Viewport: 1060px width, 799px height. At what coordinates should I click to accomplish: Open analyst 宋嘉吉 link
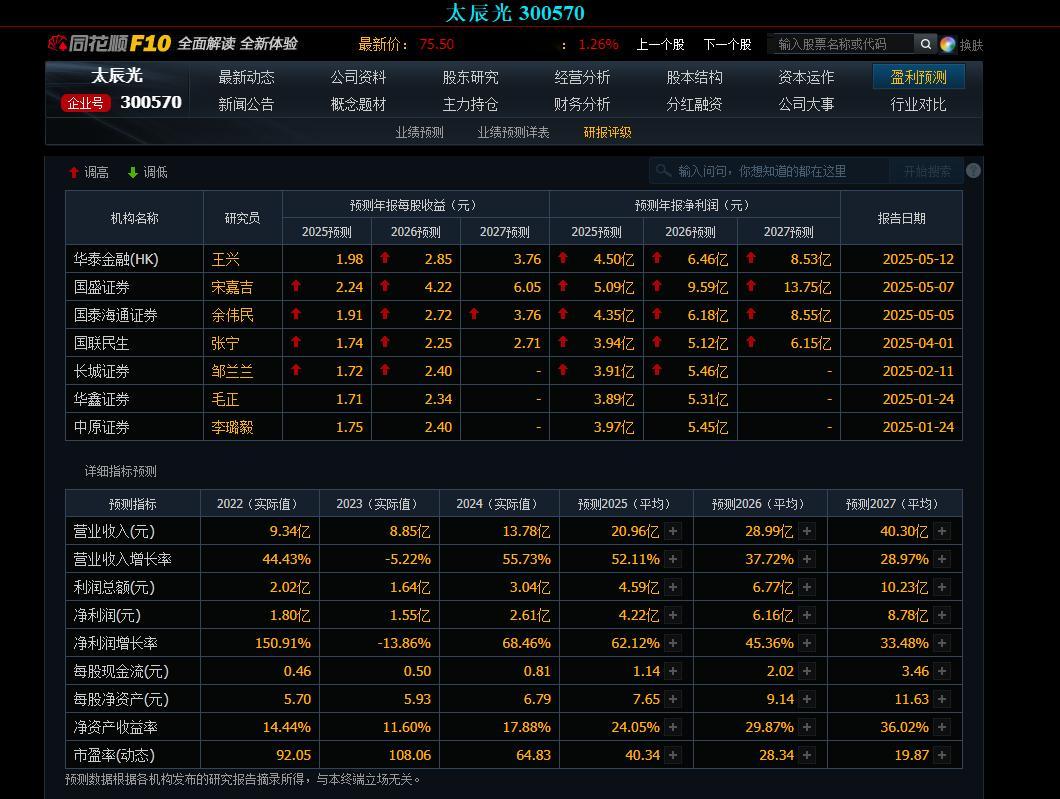point(232,287)
